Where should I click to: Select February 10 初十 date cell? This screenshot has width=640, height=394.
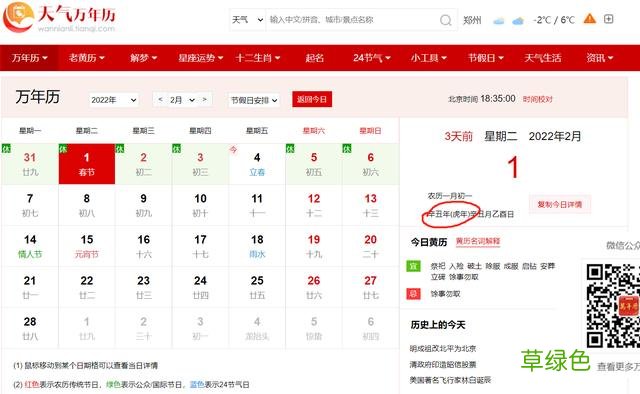[x=200, y=205]
